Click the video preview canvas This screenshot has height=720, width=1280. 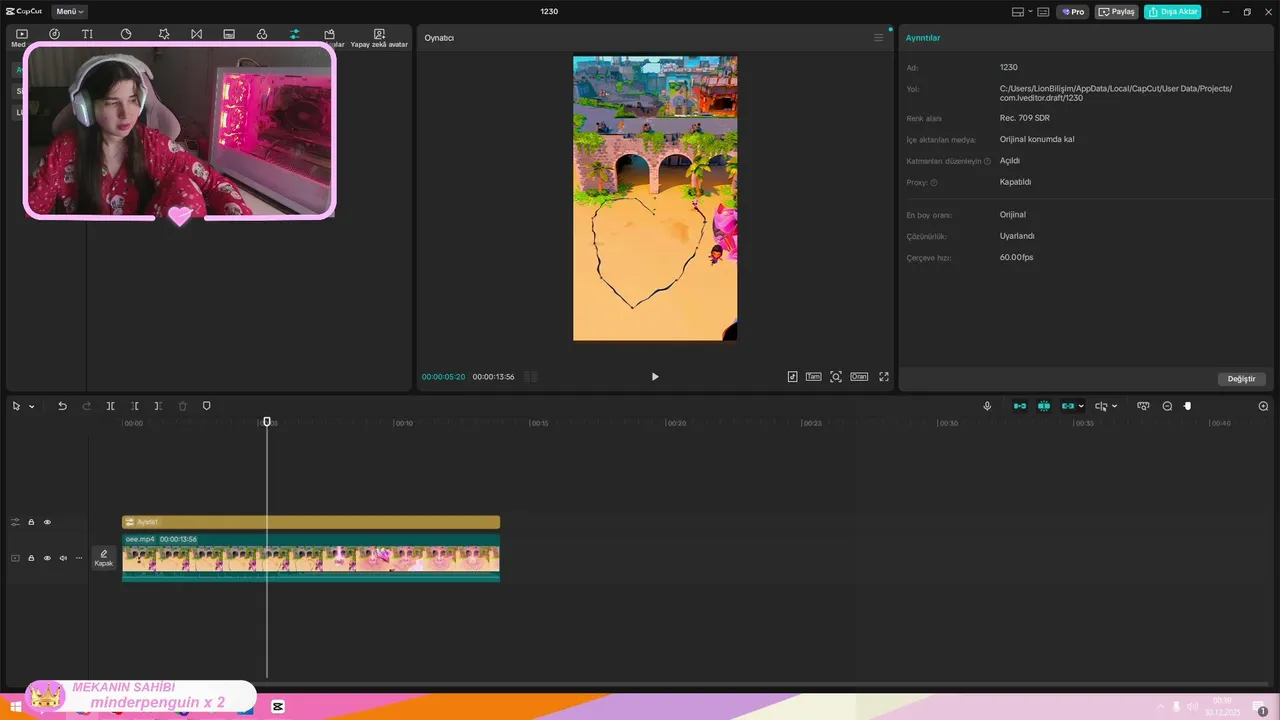click(655, 198)
